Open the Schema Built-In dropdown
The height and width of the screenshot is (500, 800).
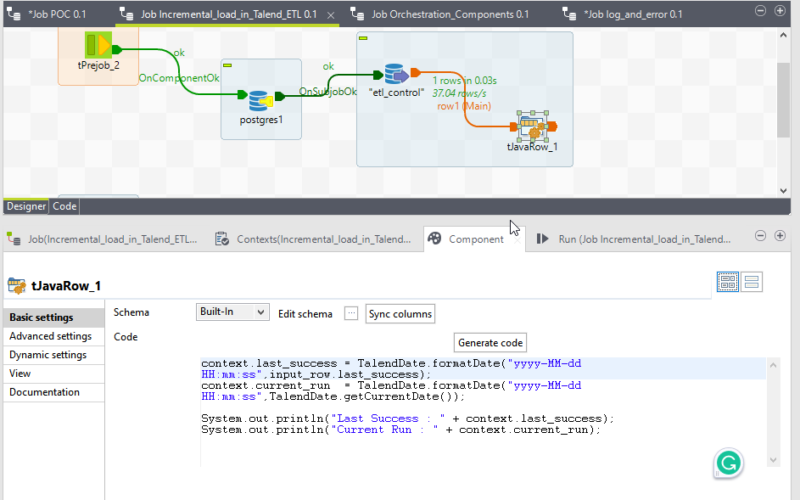pos(232,313)
